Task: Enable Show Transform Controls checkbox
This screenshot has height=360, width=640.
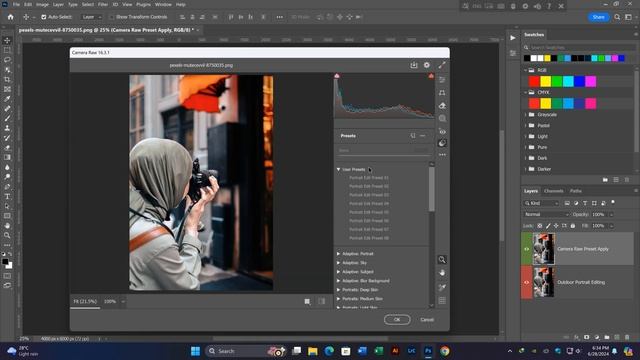Action: tap(111, 17)
